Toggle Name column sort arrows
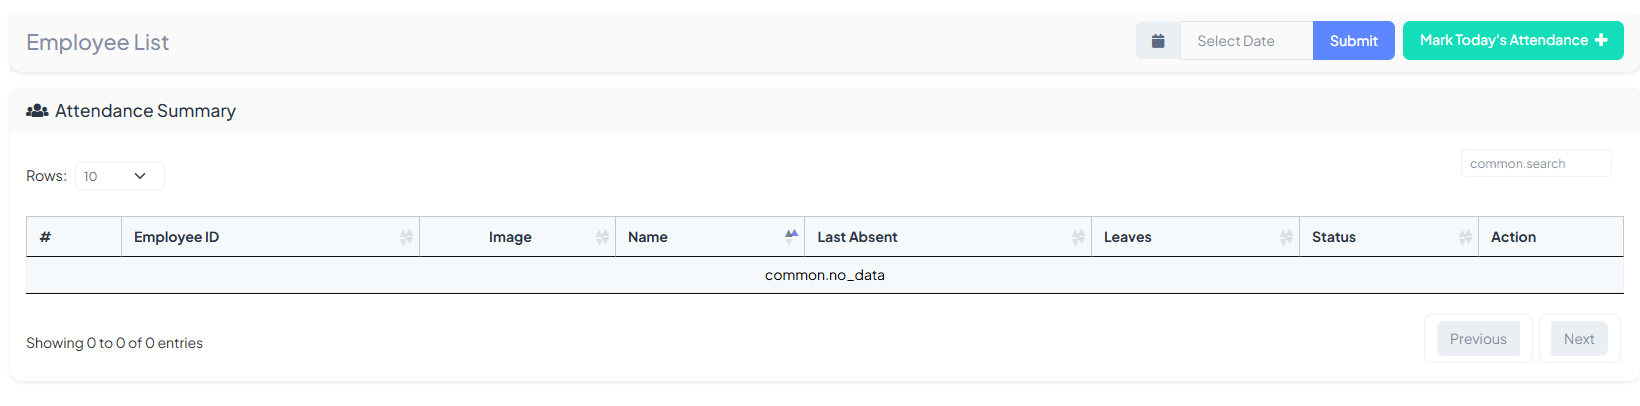The width and height of the screenshot is (1640, 406). [791, 237]
